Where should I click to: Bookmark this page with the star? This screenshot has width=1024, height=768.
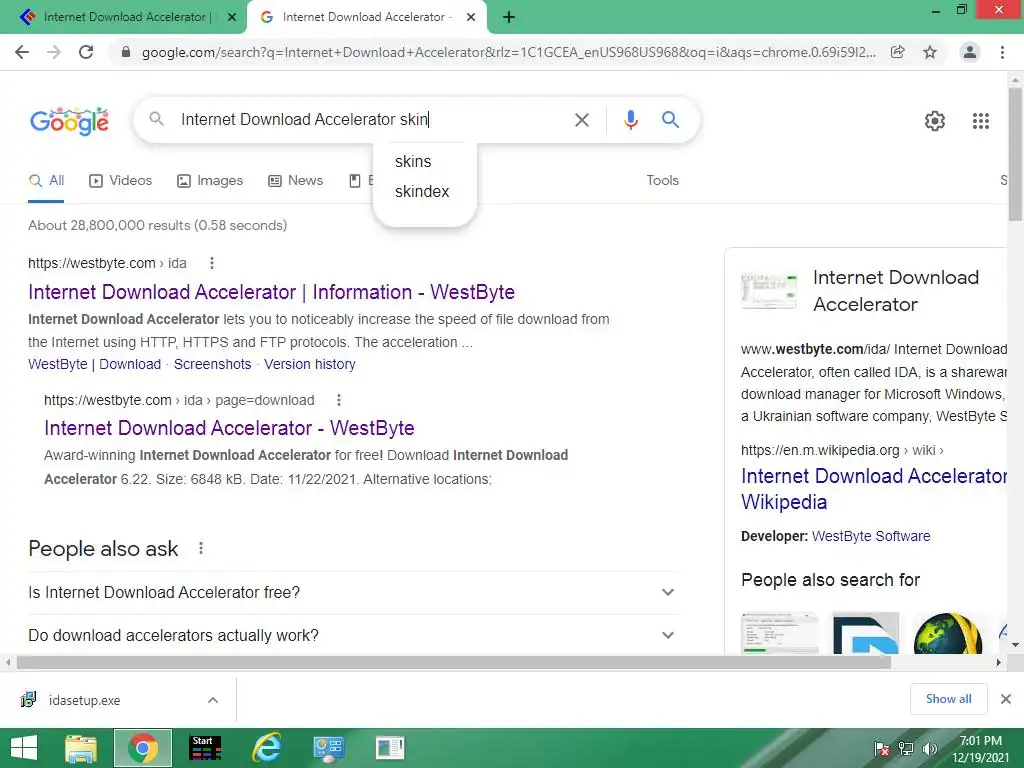930,52
